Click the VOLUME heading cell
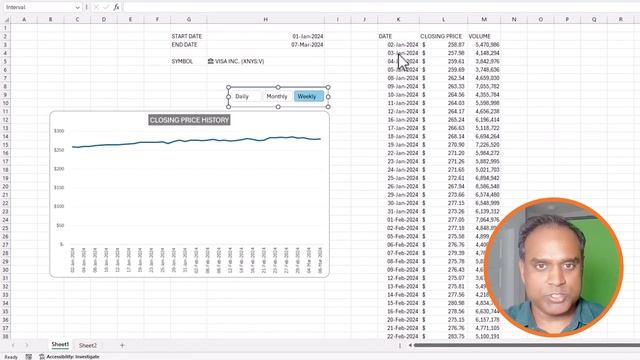 480,36
